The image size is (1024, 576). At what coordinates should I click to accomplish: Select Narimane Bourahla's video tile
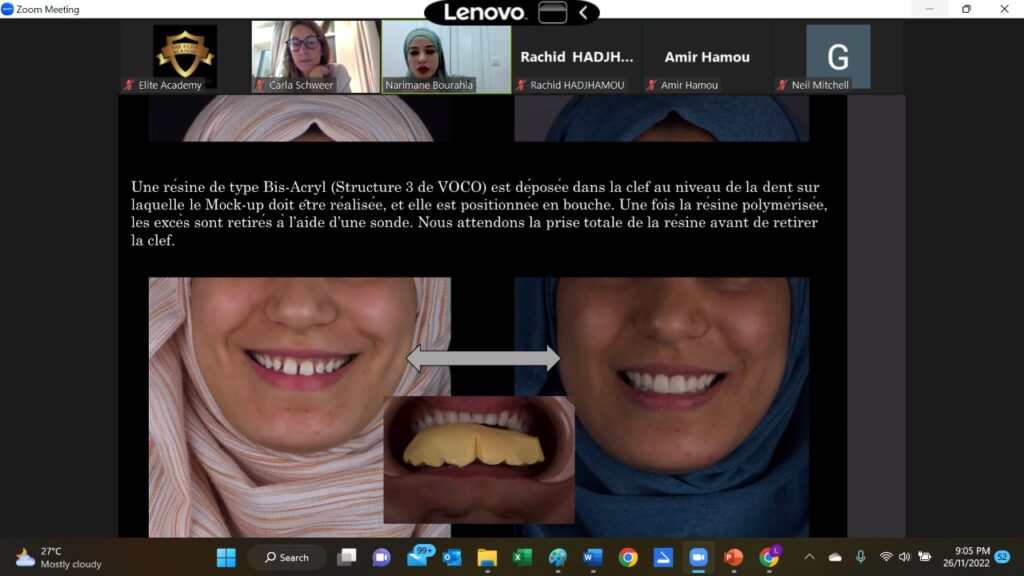tap(446, 57)
